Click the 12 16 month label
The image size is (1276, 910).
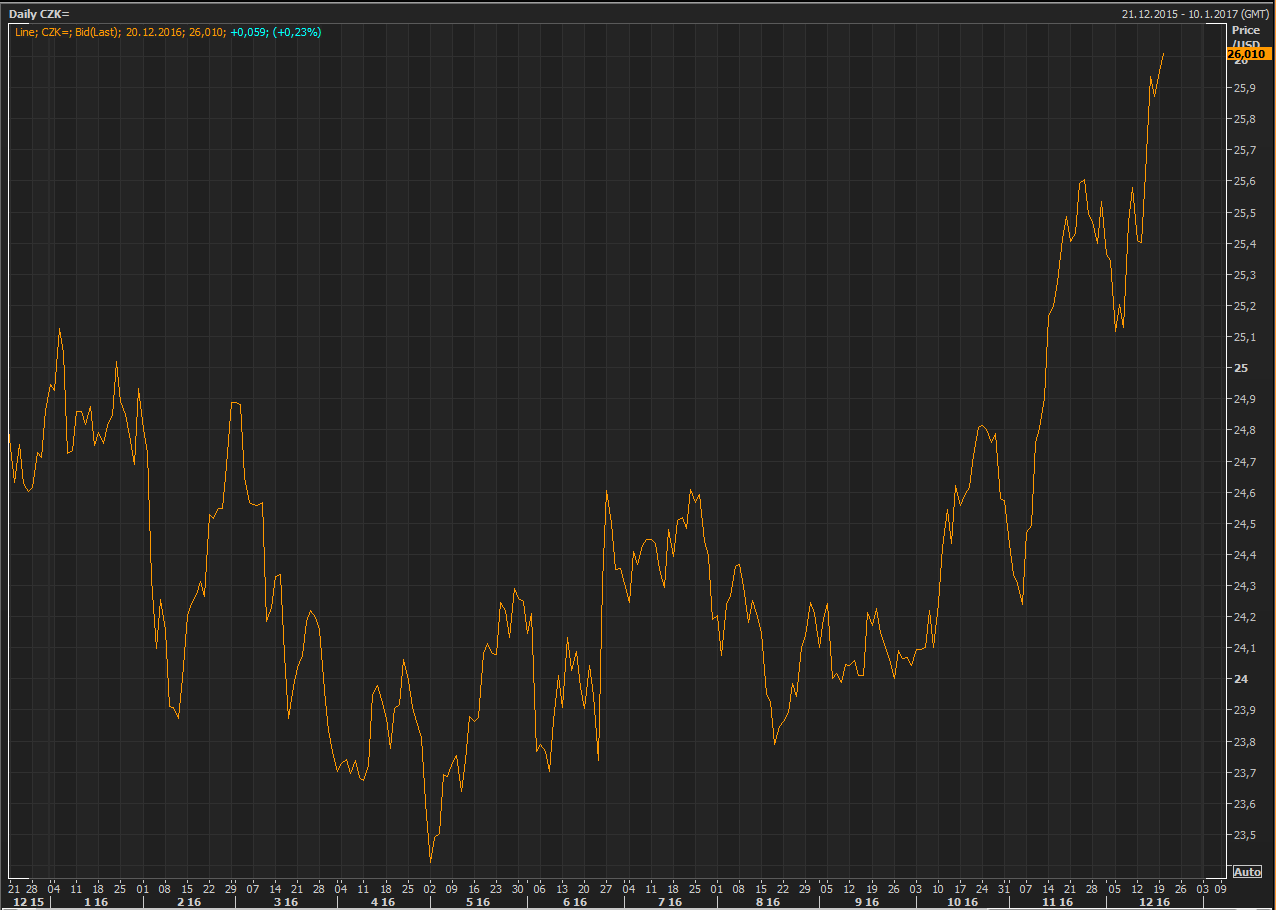(x=1155, y=902)
